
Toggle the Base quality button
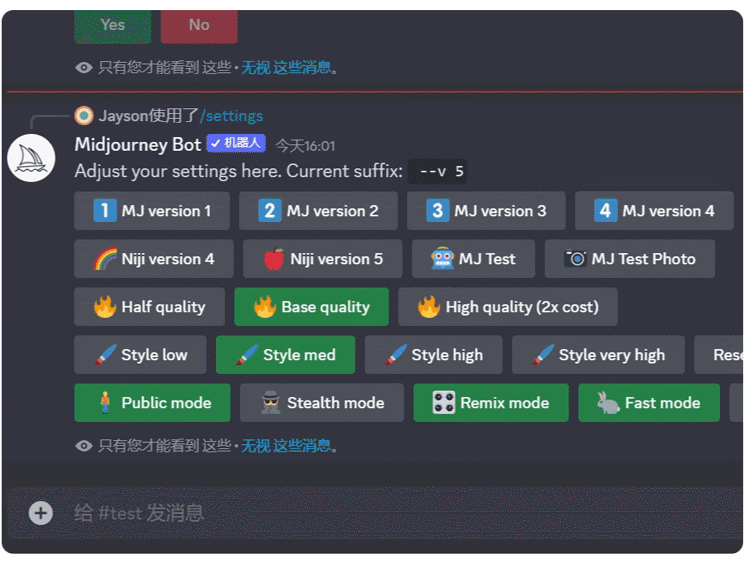tap(311, 307)
